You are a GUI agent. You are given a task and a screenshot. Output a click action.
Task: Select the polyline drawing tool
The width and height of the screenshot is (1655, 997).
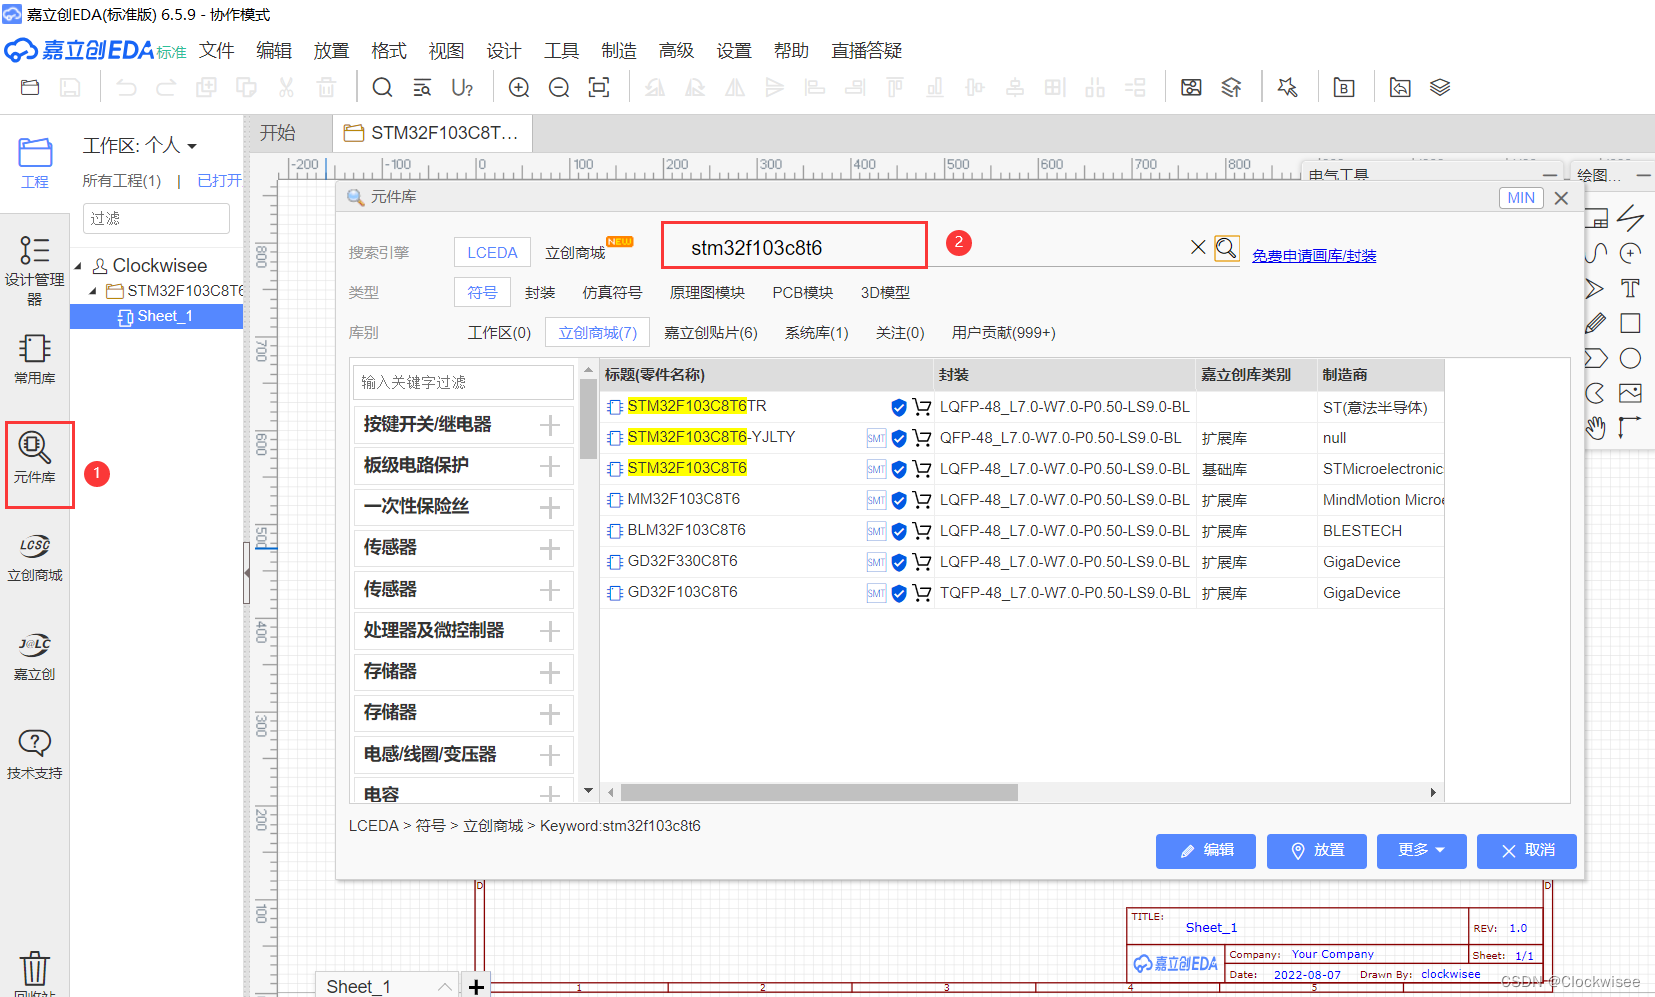click(x=1630, y=217)
